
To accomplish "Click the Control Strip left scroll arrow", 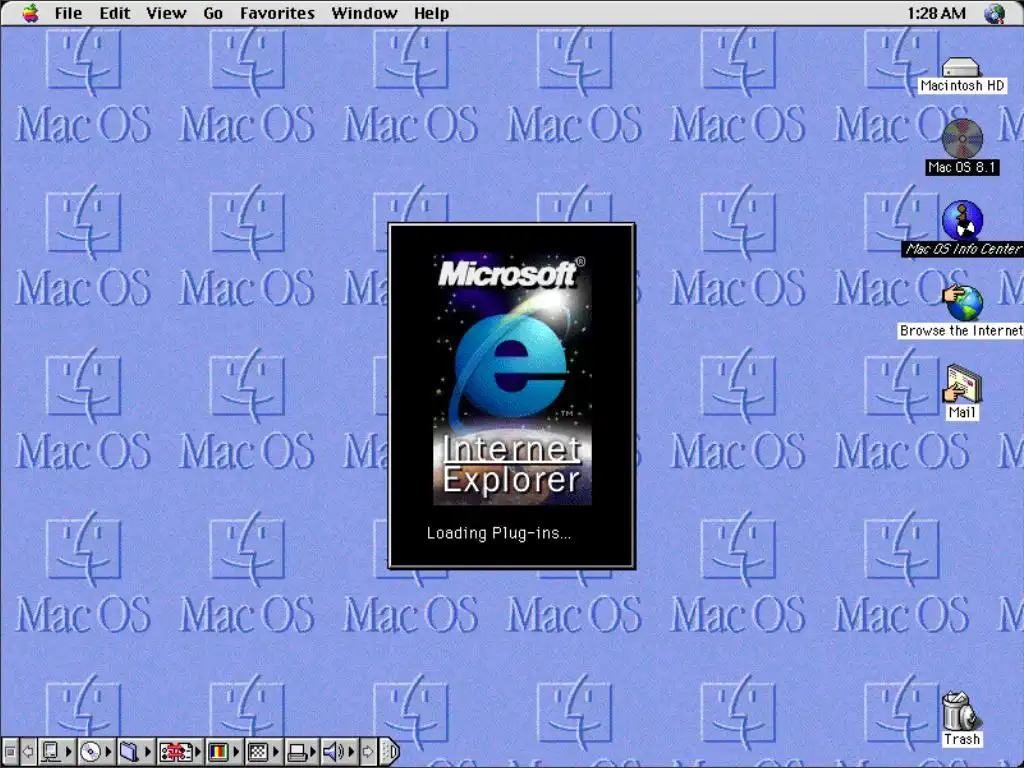I will pos(28,752).
